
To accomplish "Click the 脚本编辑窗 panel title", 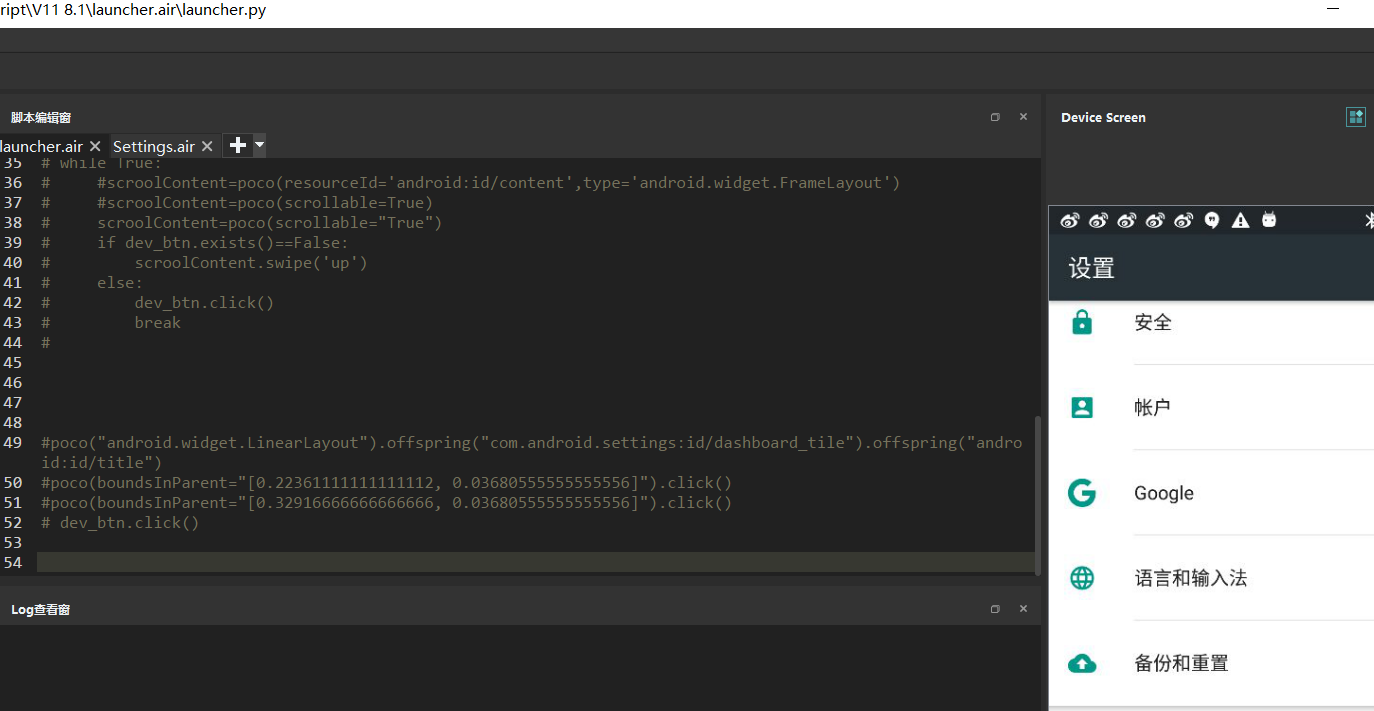I will [x=41, y=117].
